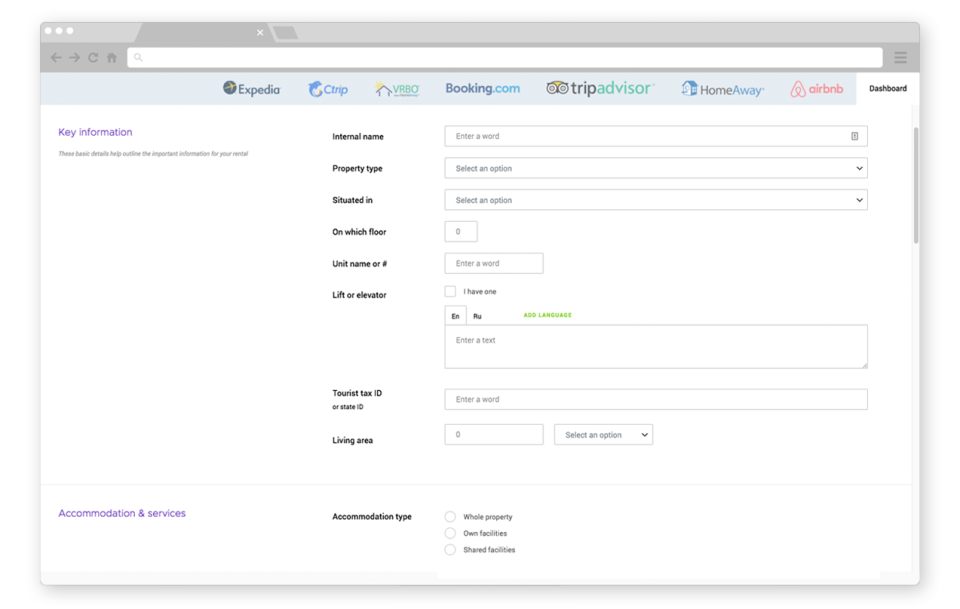
Task: Select the VRBO channel logo
Action: pyautogui.click(x=397, y=89)
